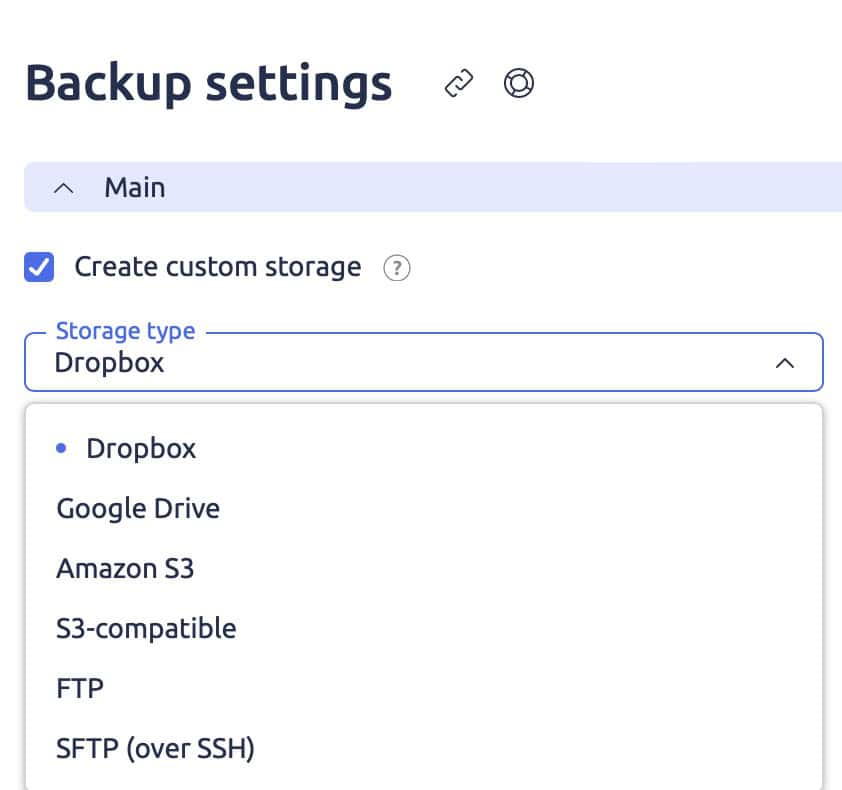
Task: Click the Main section title text
Action: pyautogui.click(x=135, y=187)
